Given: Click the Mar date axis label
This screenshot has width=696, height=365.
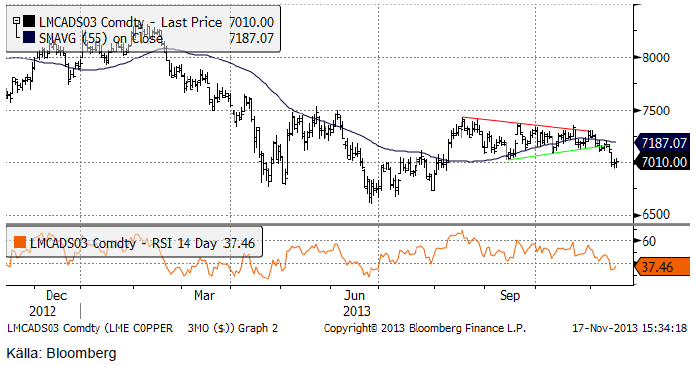Looking at the screenshot, I should tap(204, 295).
